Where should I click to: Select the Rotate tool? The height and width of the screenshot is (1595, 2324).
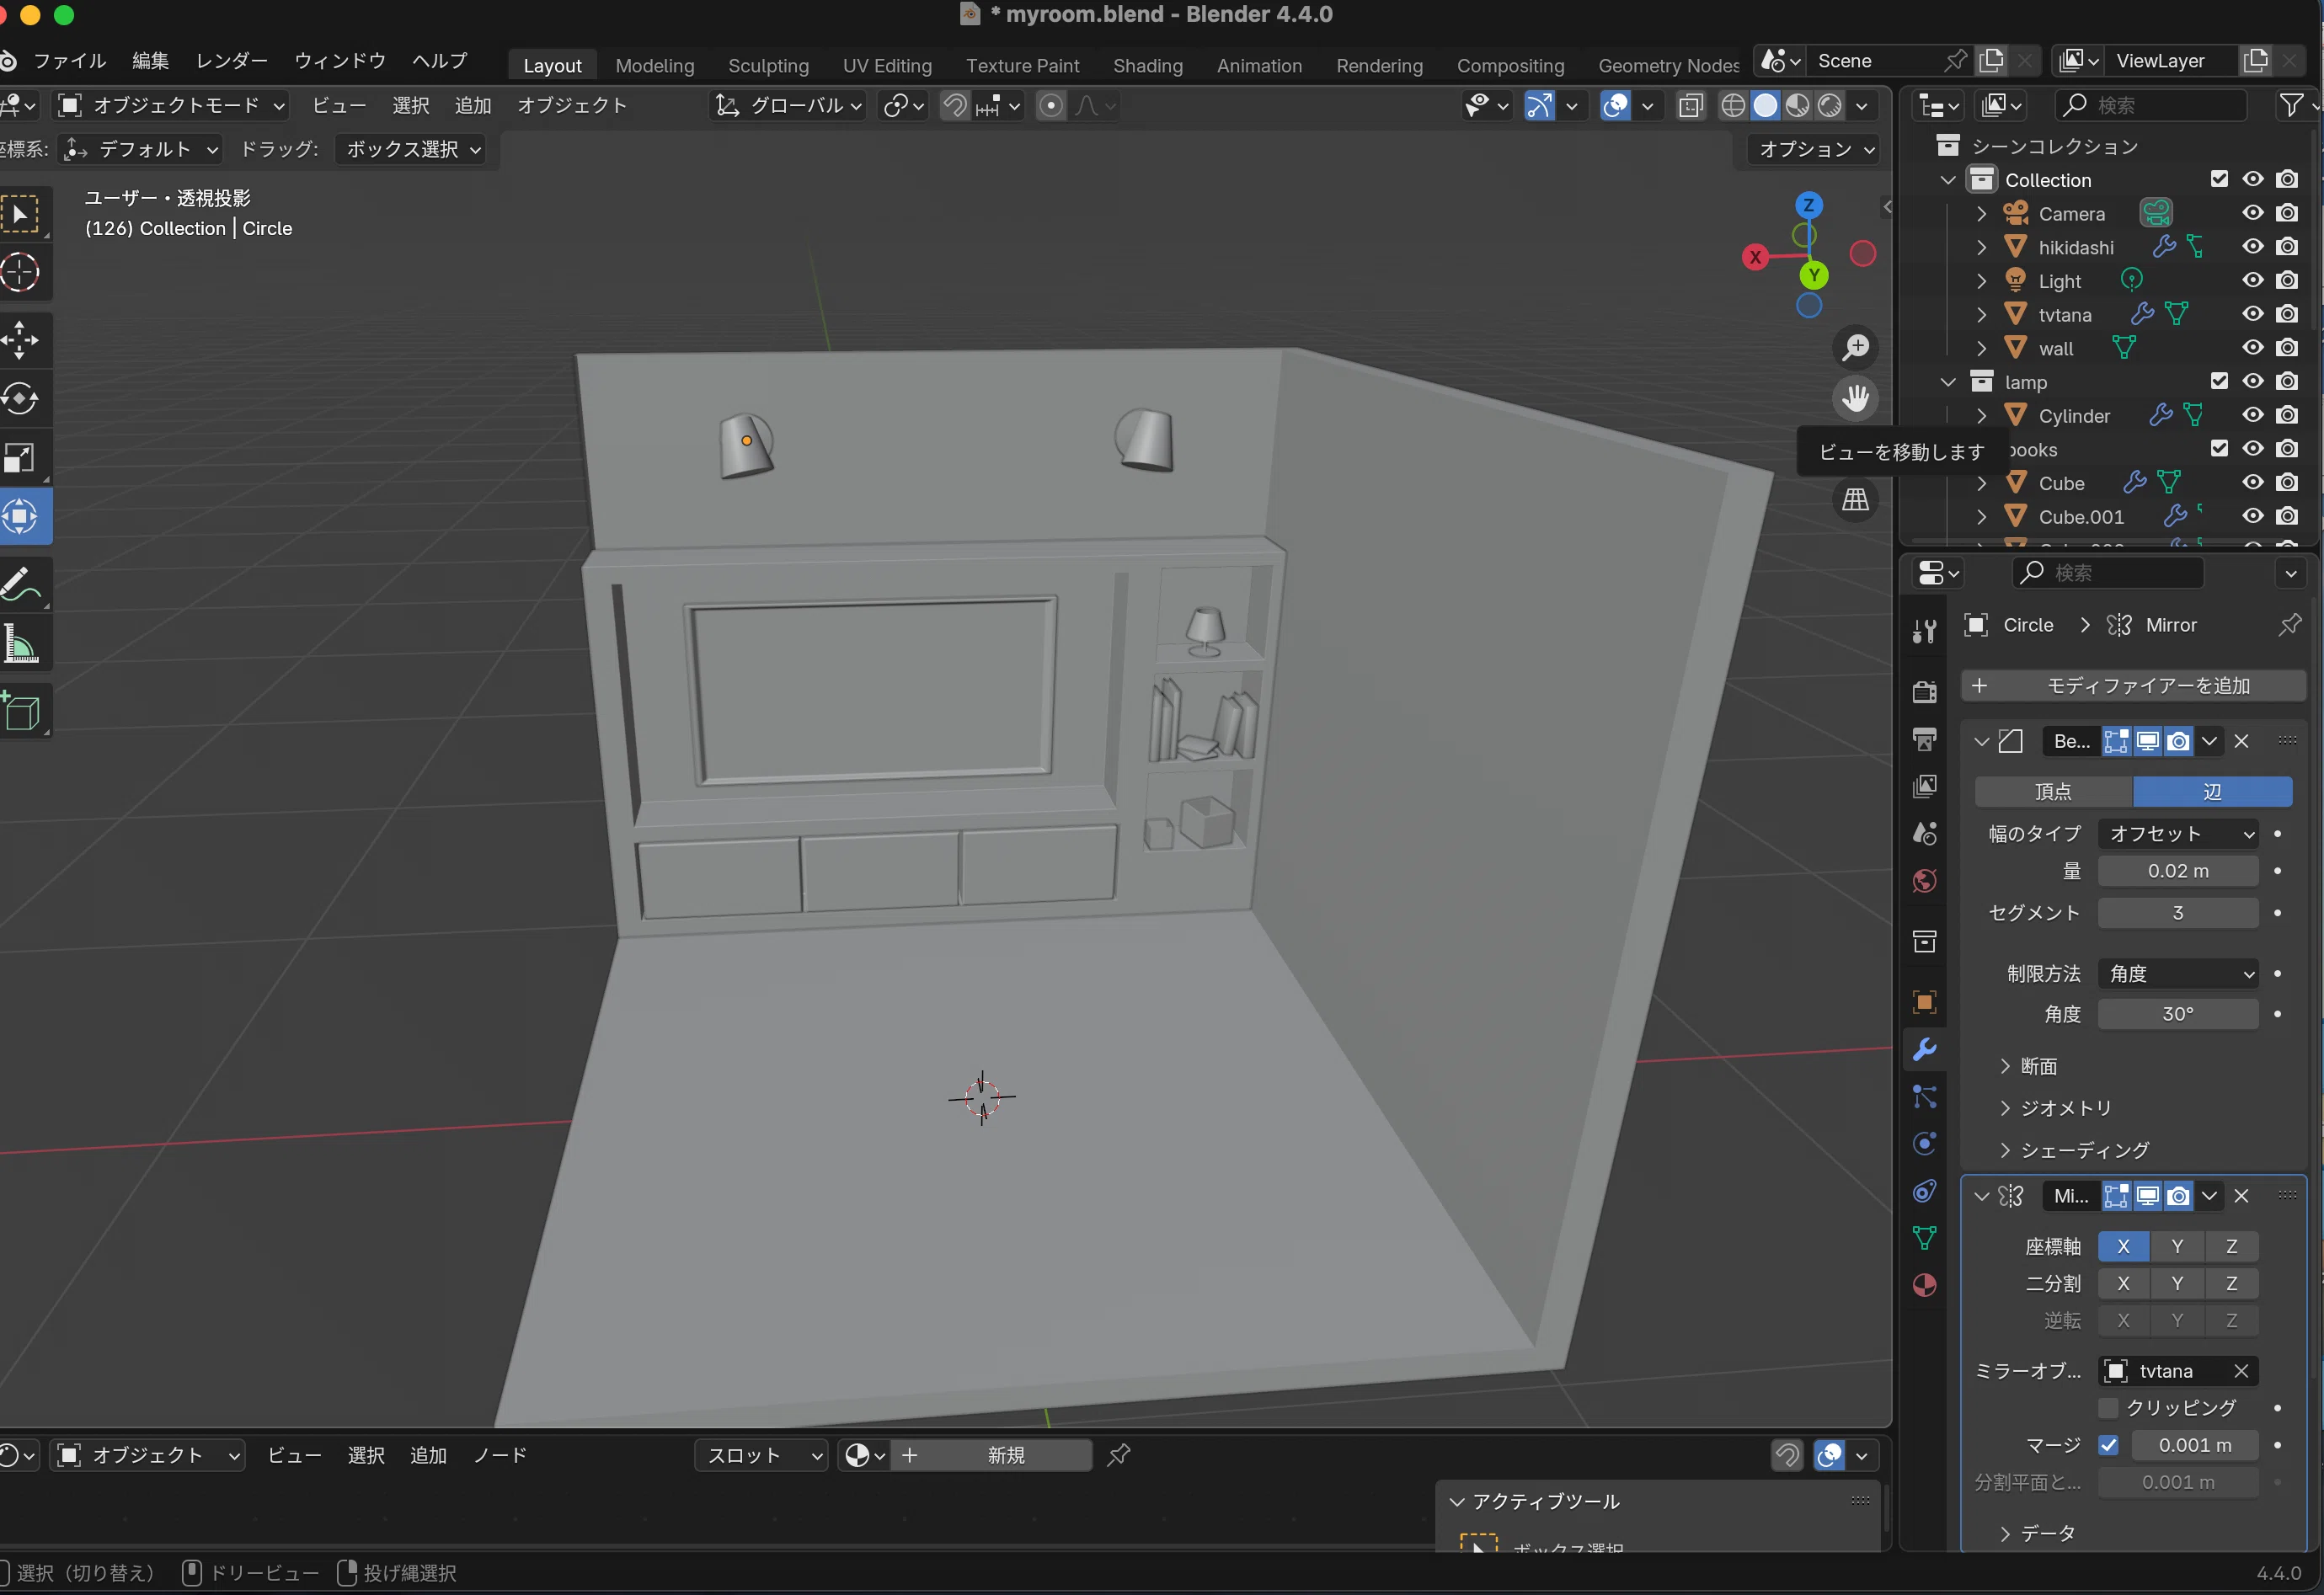tap(20, 398)
